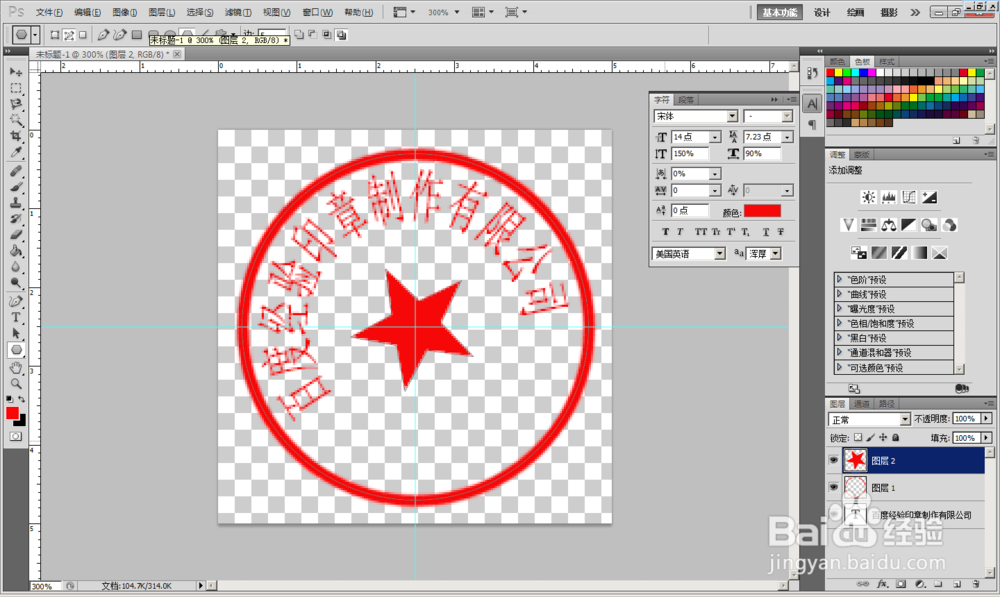The height and width of the screenshot is (597, 1000).
Task: Select the Lasso tool
Action: [16, 104]
